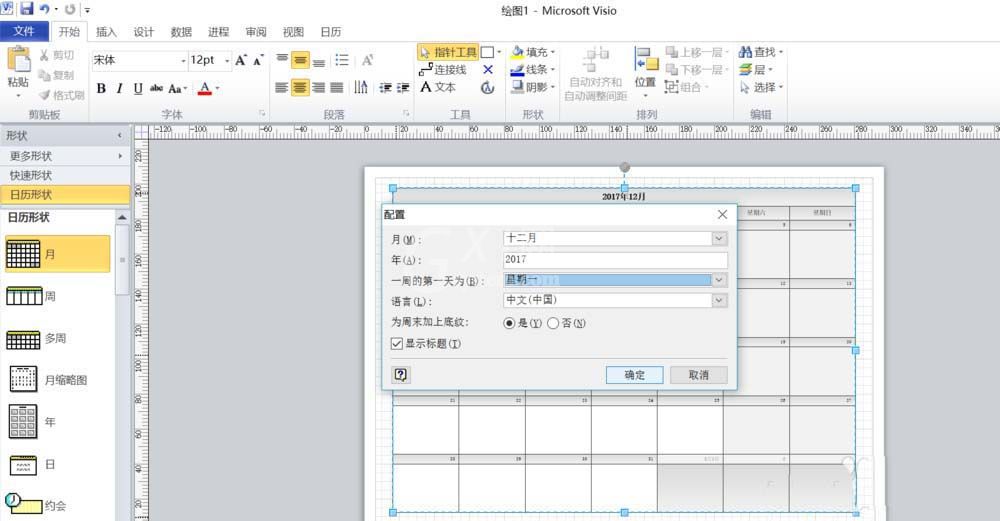This screenshot has width=1000, height=521.
Task: Switch to the Data (数据) tab
Action: click(181, 32)
